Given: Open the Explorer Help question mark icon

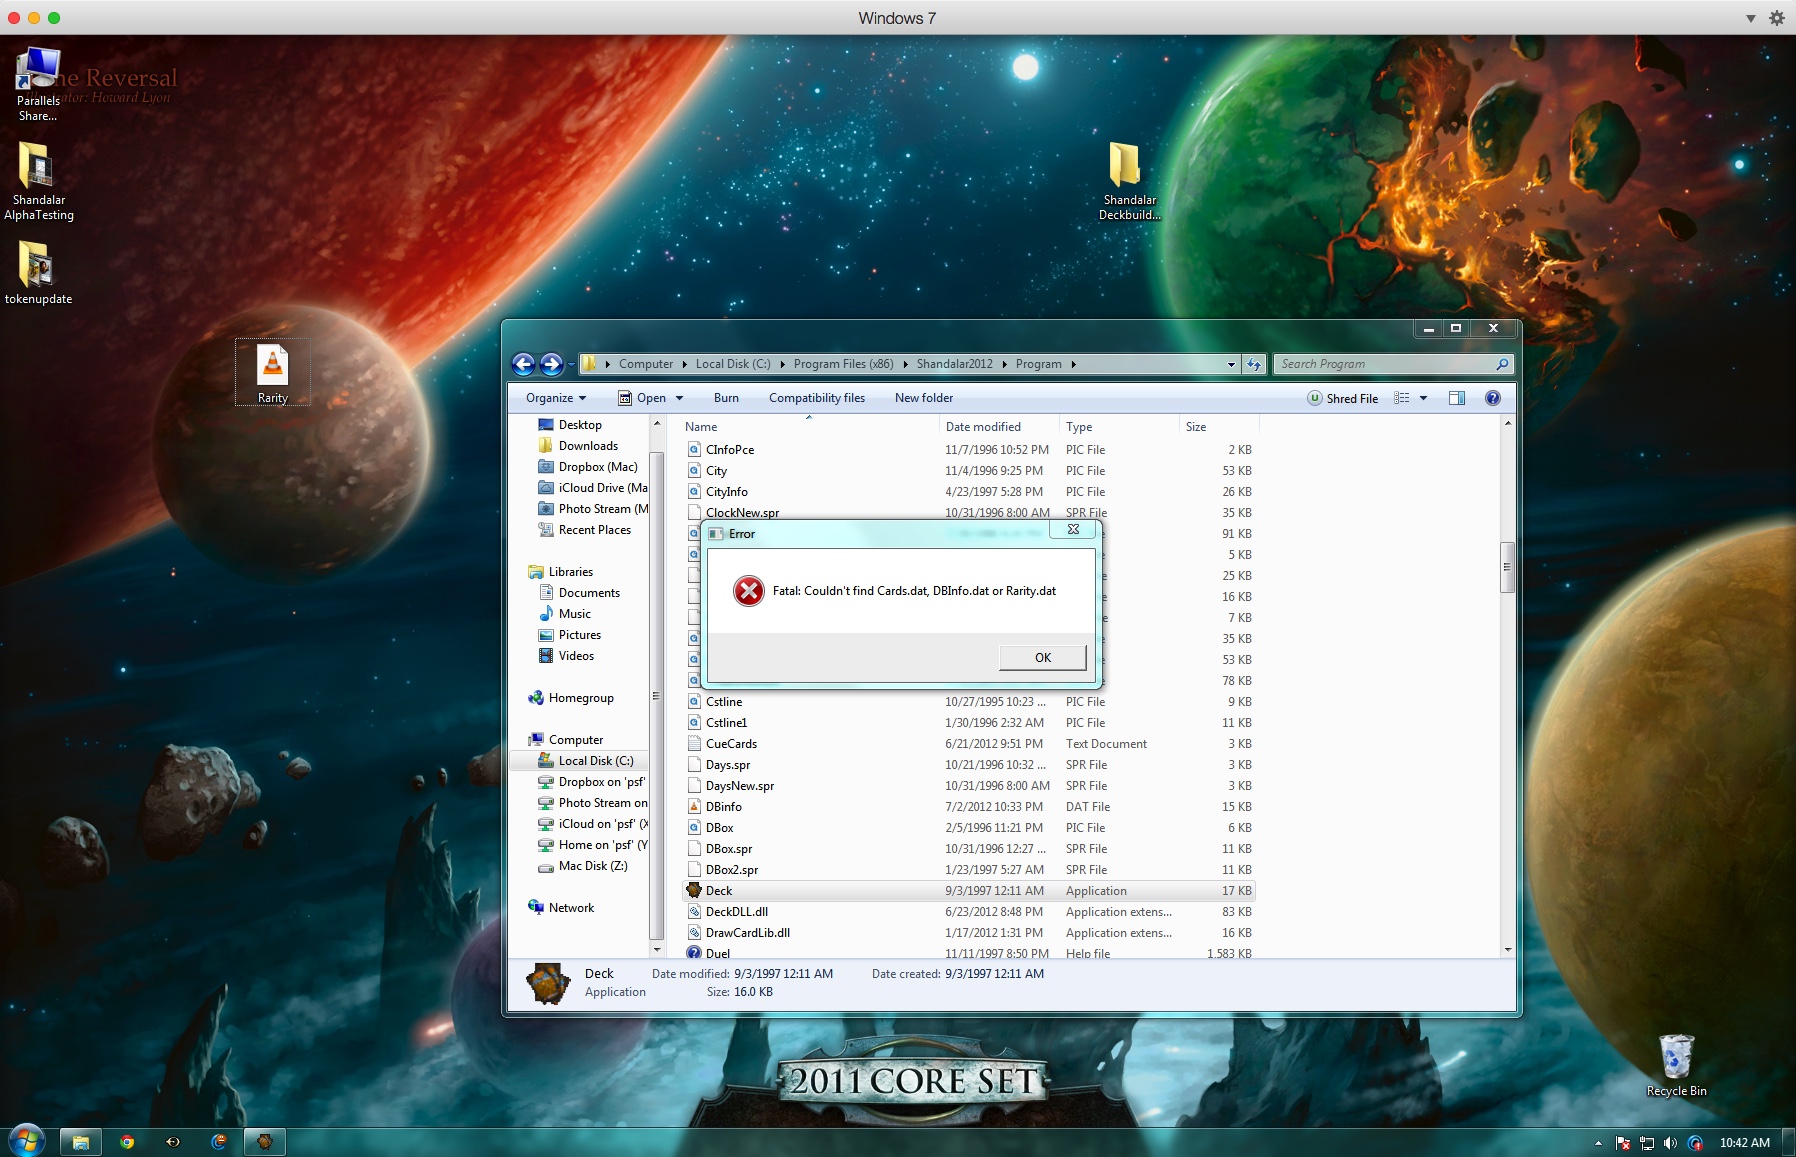Looking at the screenshot, I should click(1492, 398).
